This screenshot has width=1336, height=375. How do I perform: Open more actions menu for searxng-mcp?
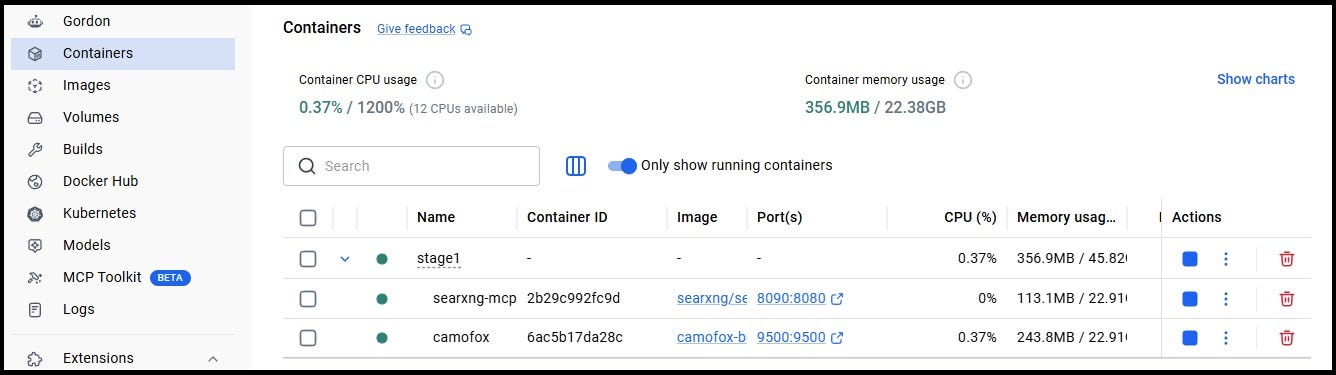(x=1226, y=299)
